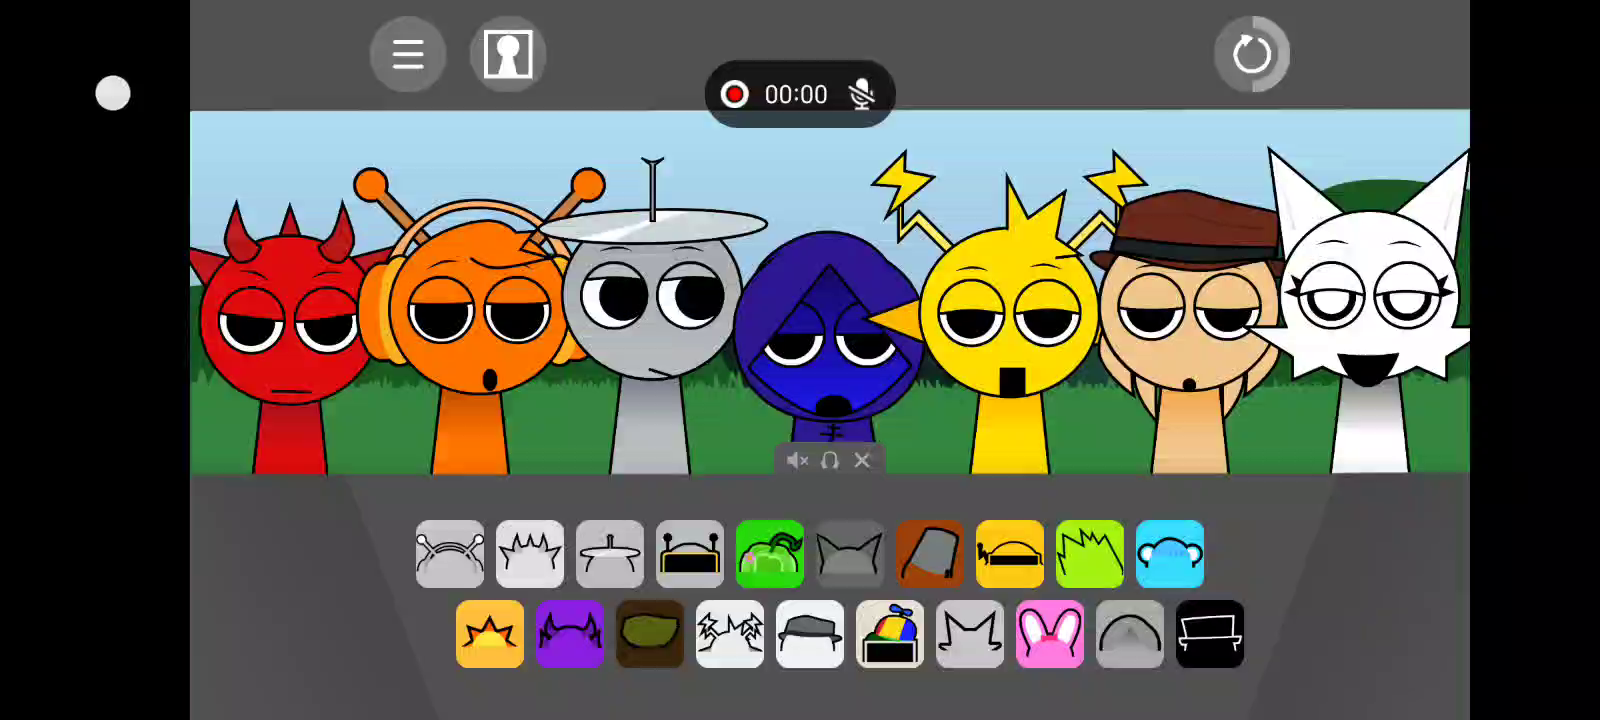The height and width of the screenshot is (720, 1600).
Task: Open the character gallery portrait button
Action: pos(508,54)
